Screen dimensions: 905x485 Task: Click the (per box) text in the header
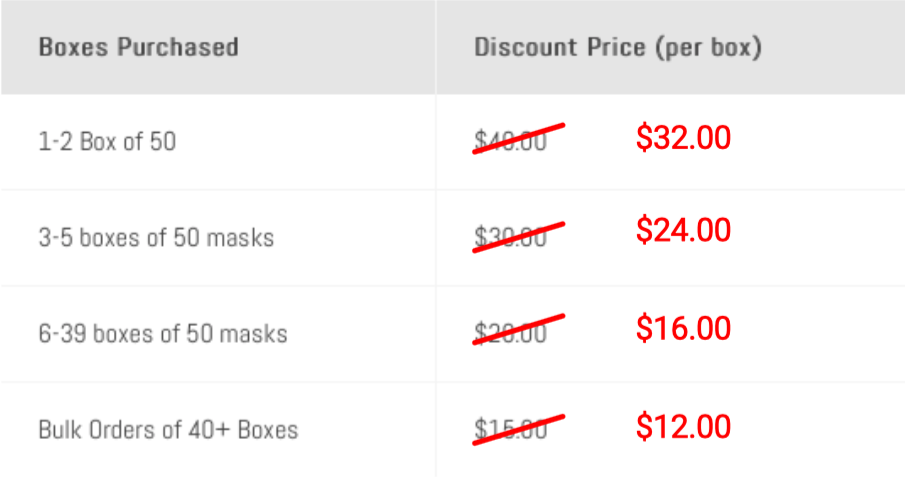[708, 48]
